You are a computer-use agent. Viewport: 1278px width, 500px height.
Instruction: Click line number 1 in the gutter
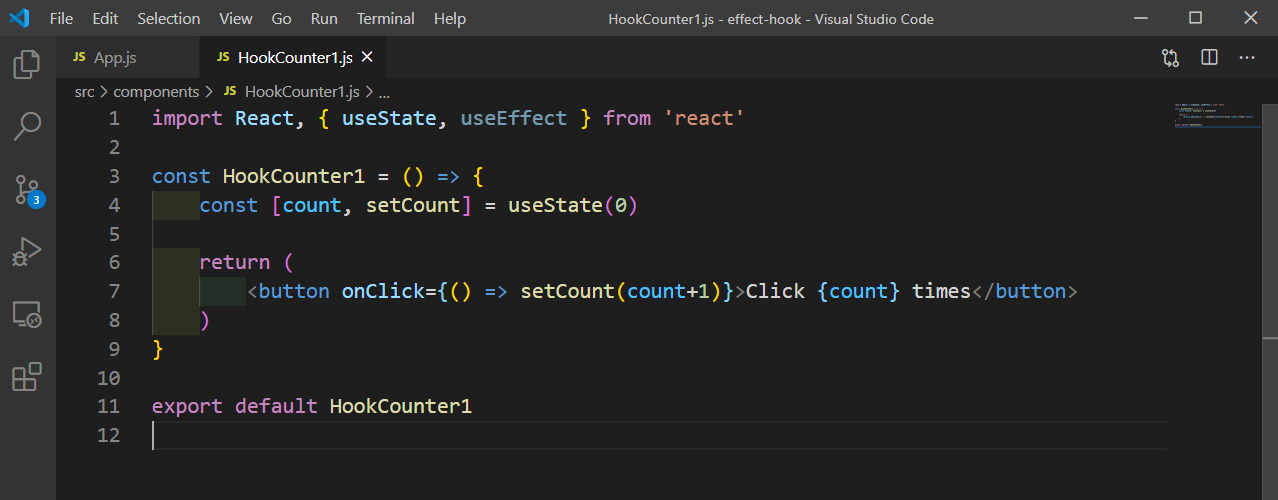(x=114, y=119)
